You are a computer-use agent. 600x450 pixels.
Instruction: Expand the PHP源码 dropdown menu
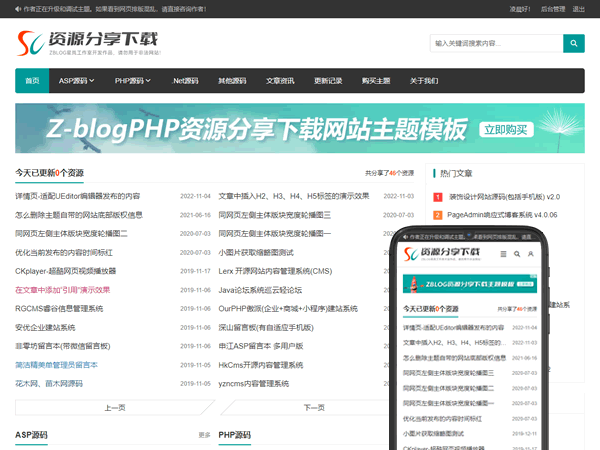pyautogui.click(x=134, y=81)
